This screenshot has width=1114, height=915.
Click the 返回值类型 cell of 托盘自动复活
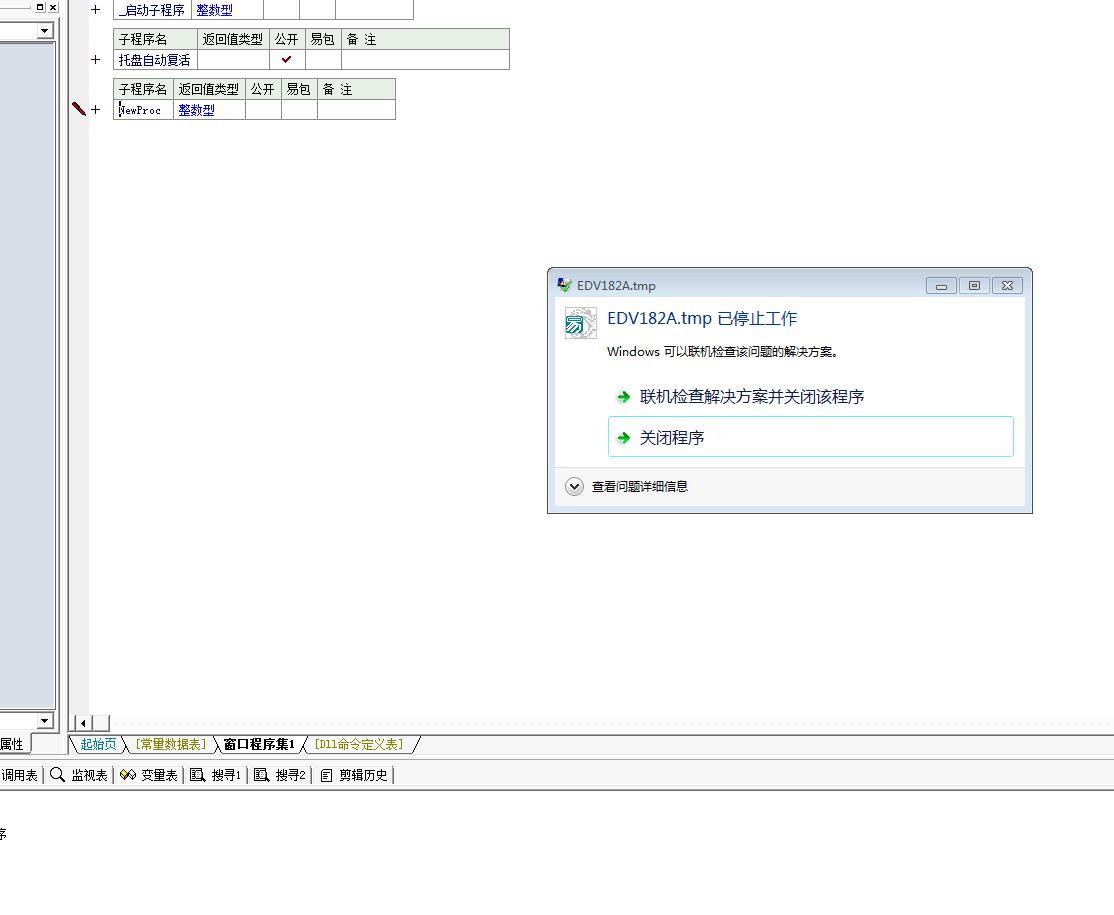(233, 60)
